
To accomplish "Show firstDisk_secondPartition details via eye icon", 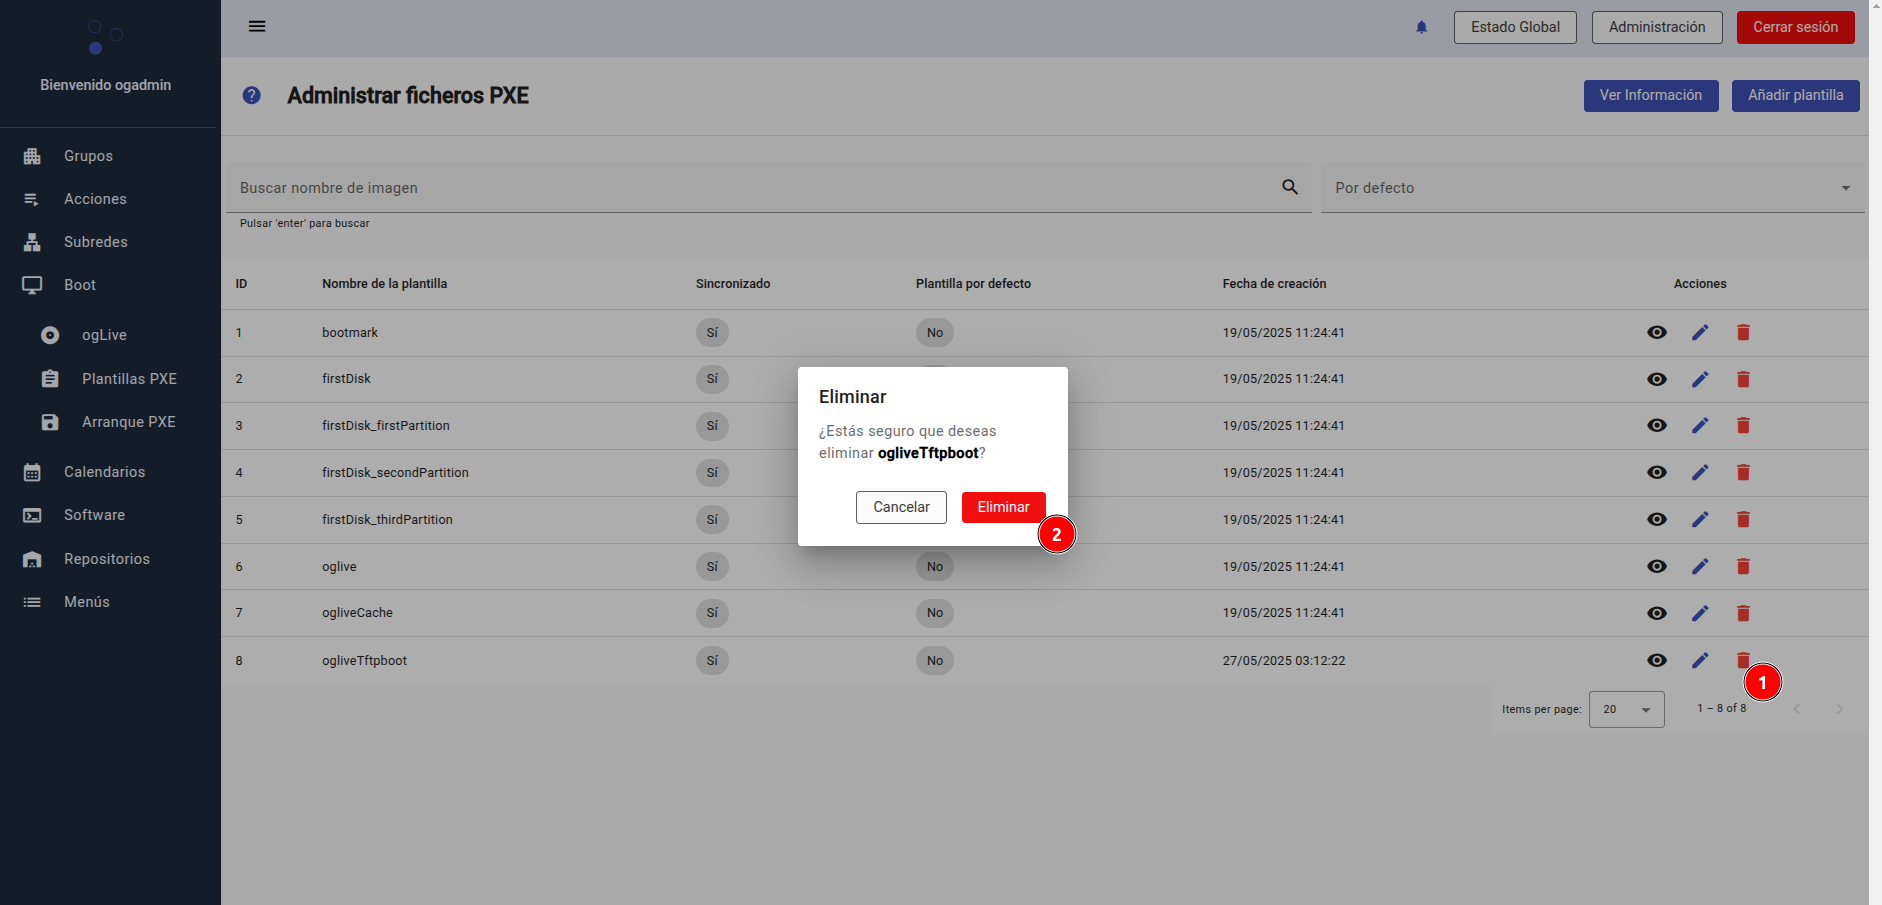I will (x=1657, y=472).
